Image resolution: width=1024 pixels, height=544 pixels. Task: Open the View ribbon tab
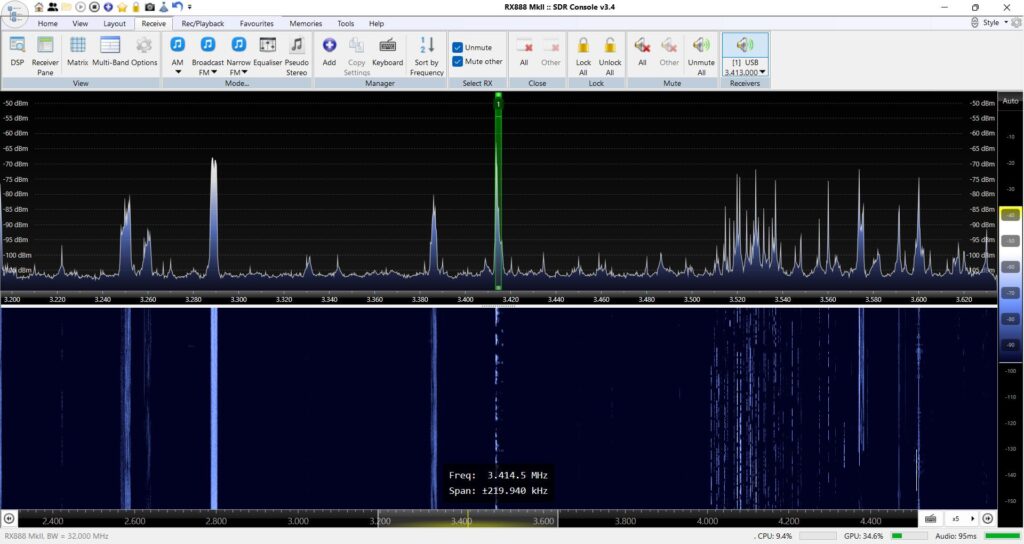coord(80,24)
